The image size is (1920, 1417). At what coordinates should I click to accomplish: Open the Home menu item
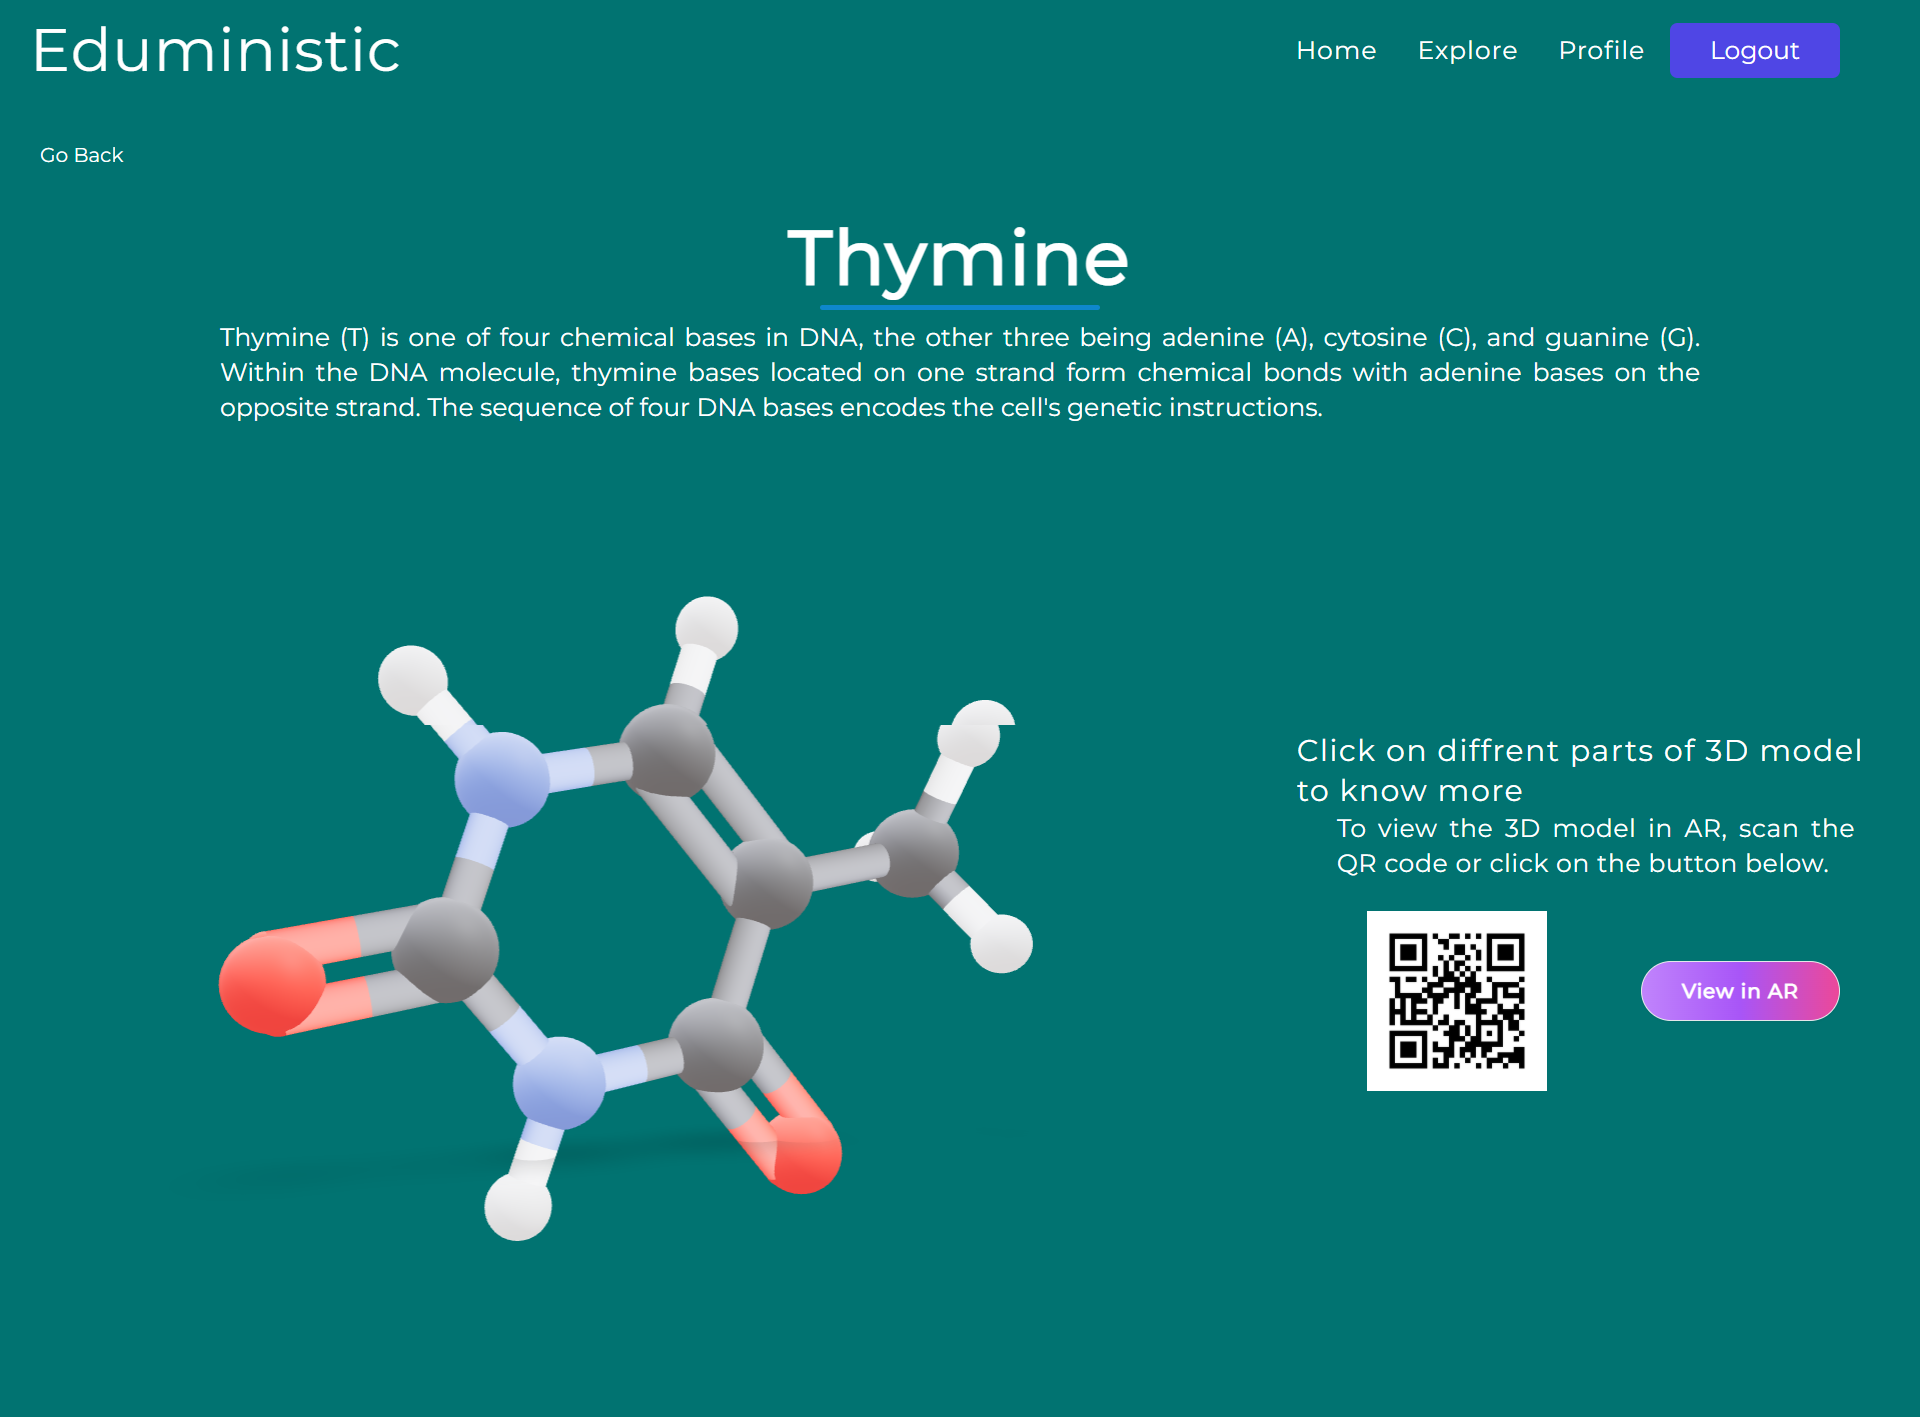tap(1336, 50)
